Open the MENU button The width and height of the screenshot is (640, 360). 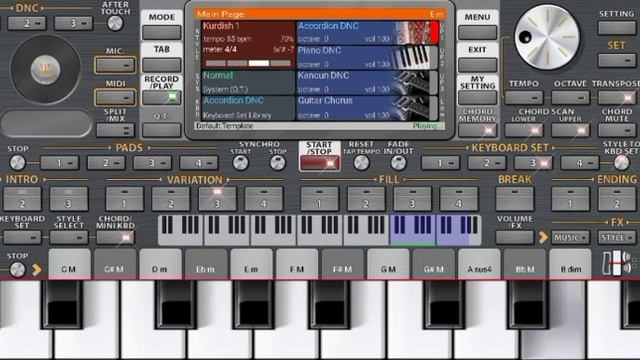click(477, 32)
